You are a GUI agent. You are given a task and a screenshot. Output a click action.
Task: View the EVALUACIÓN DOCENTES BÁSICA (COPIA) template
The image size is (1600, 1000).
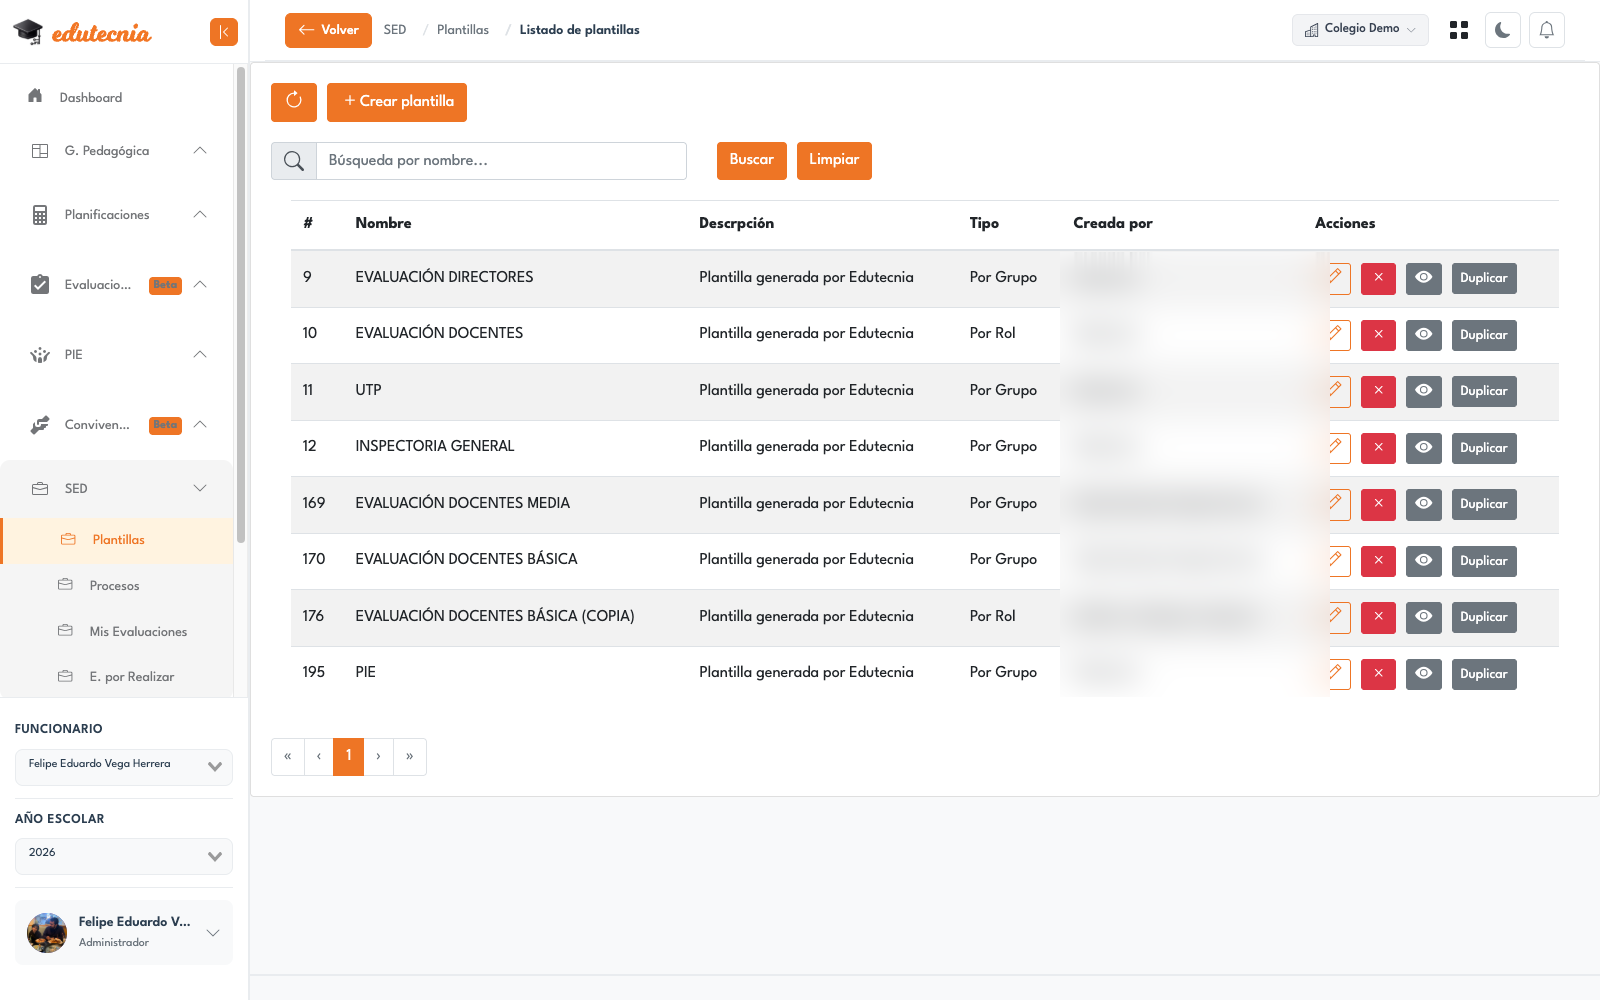[1424, 617]
